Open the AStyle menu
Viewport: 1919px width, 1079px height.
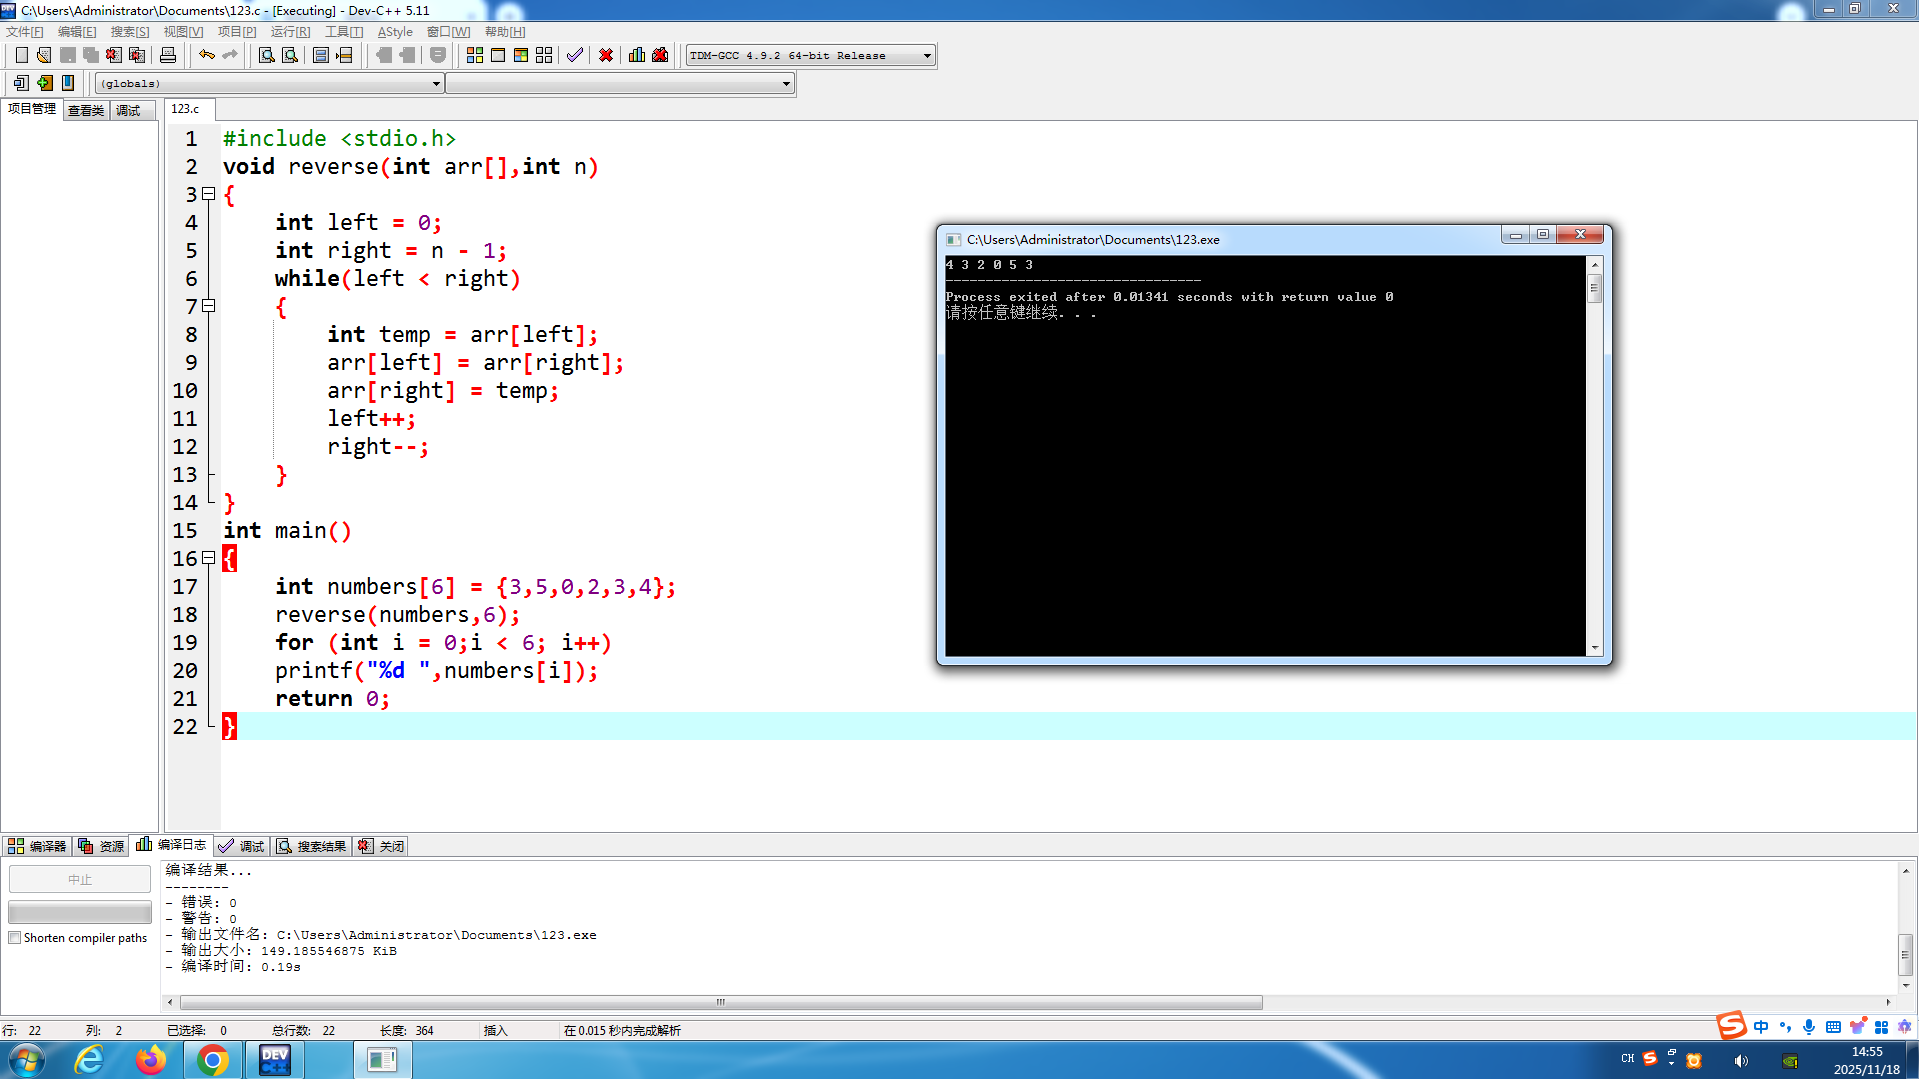click(395, 32)
